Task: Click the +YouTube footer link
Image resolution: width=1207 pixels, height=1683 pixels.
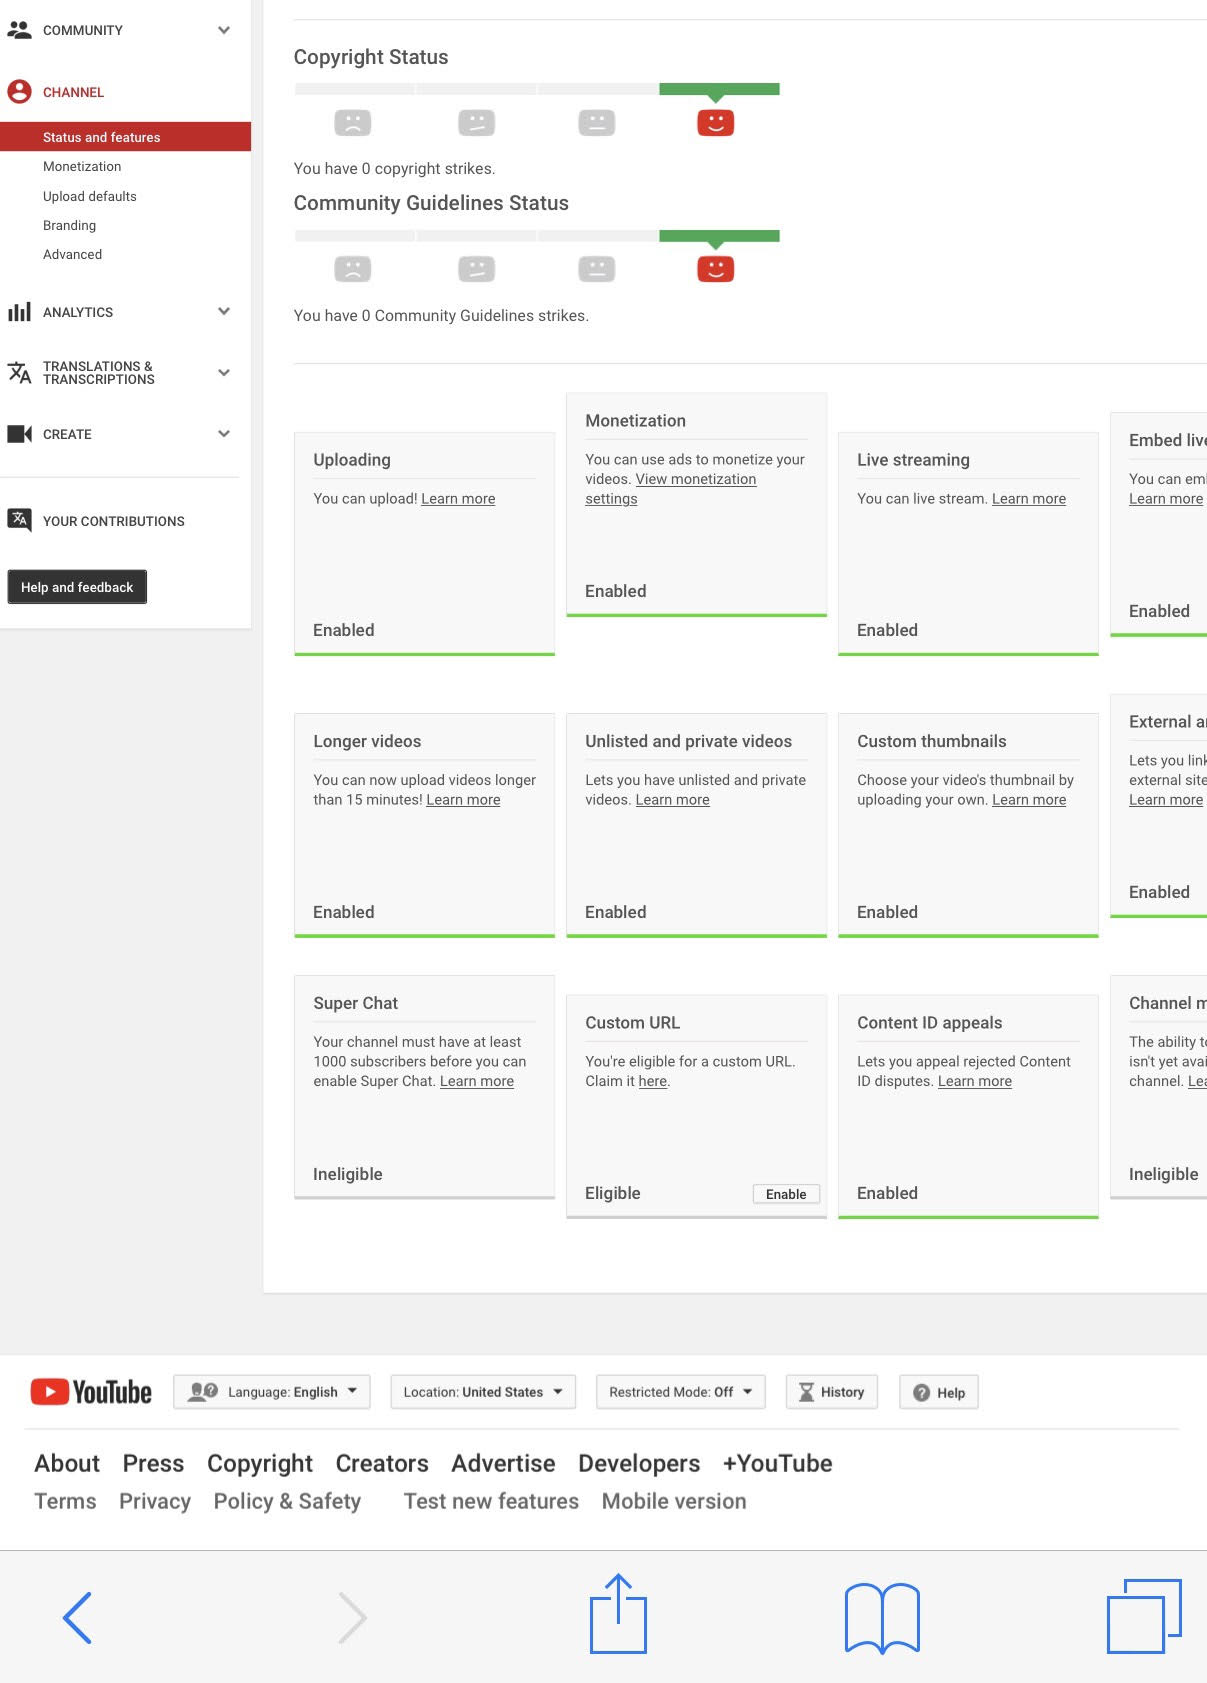Action: [777, 1463]
